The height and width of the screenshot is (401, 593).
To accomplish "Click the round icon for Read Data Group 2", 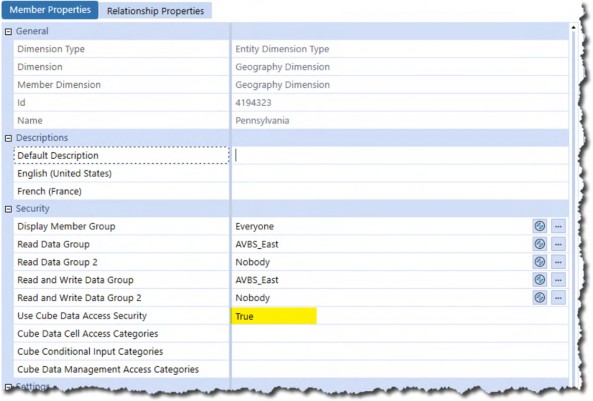I will pos(540,262).
